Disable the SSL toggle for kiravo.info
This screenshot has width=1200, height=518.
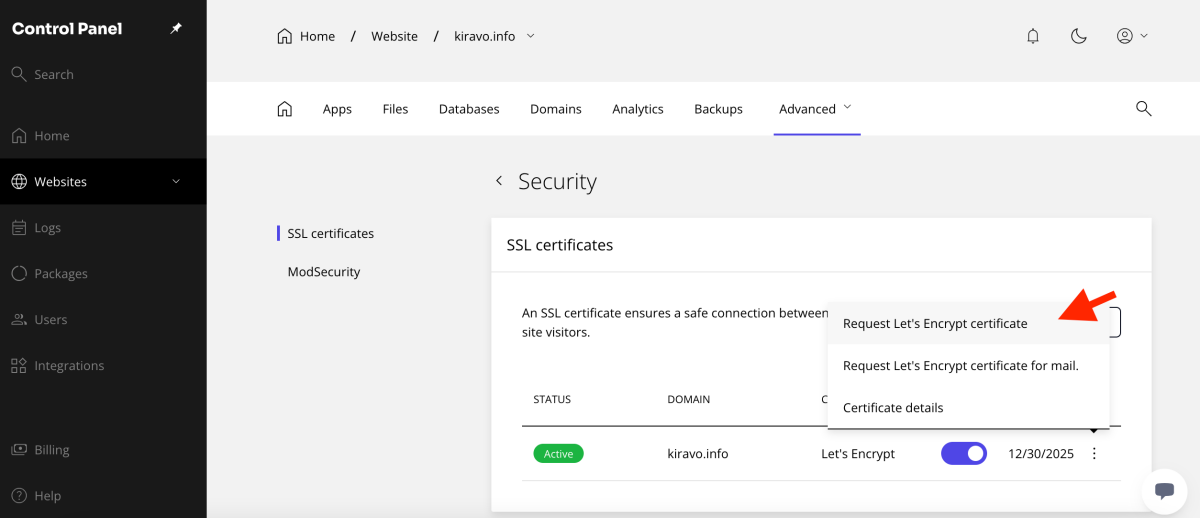pos(964,454)
